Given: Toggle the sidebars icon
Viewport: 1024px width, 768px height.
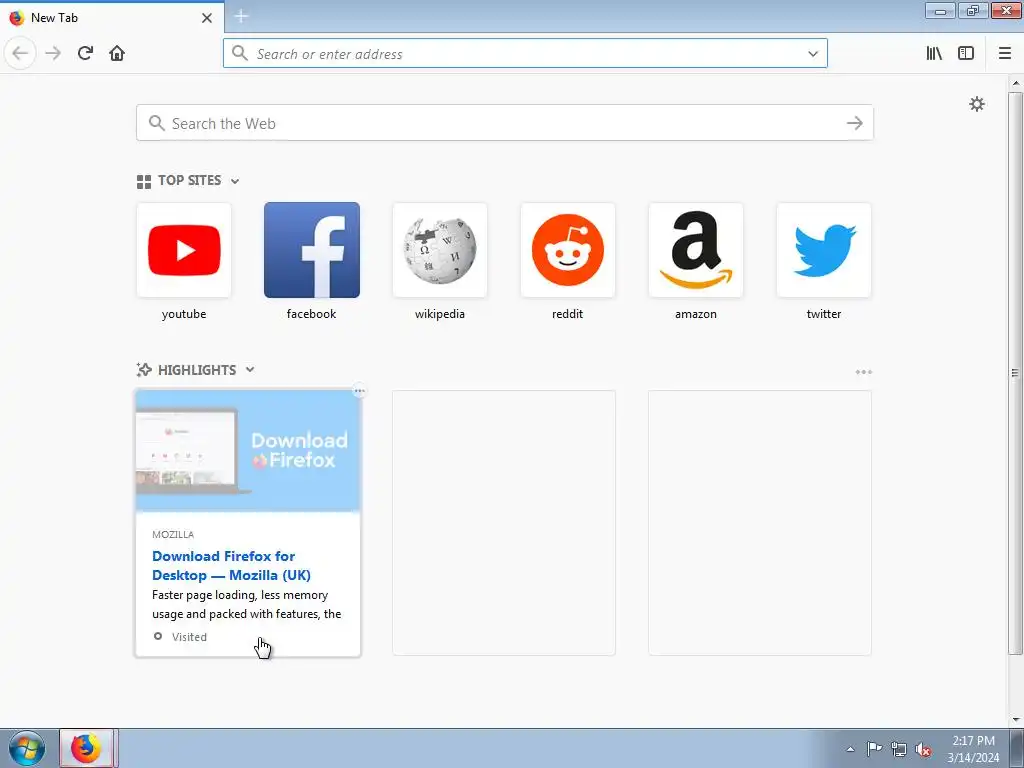Looking at the screenshot, I should click(966, 53).
